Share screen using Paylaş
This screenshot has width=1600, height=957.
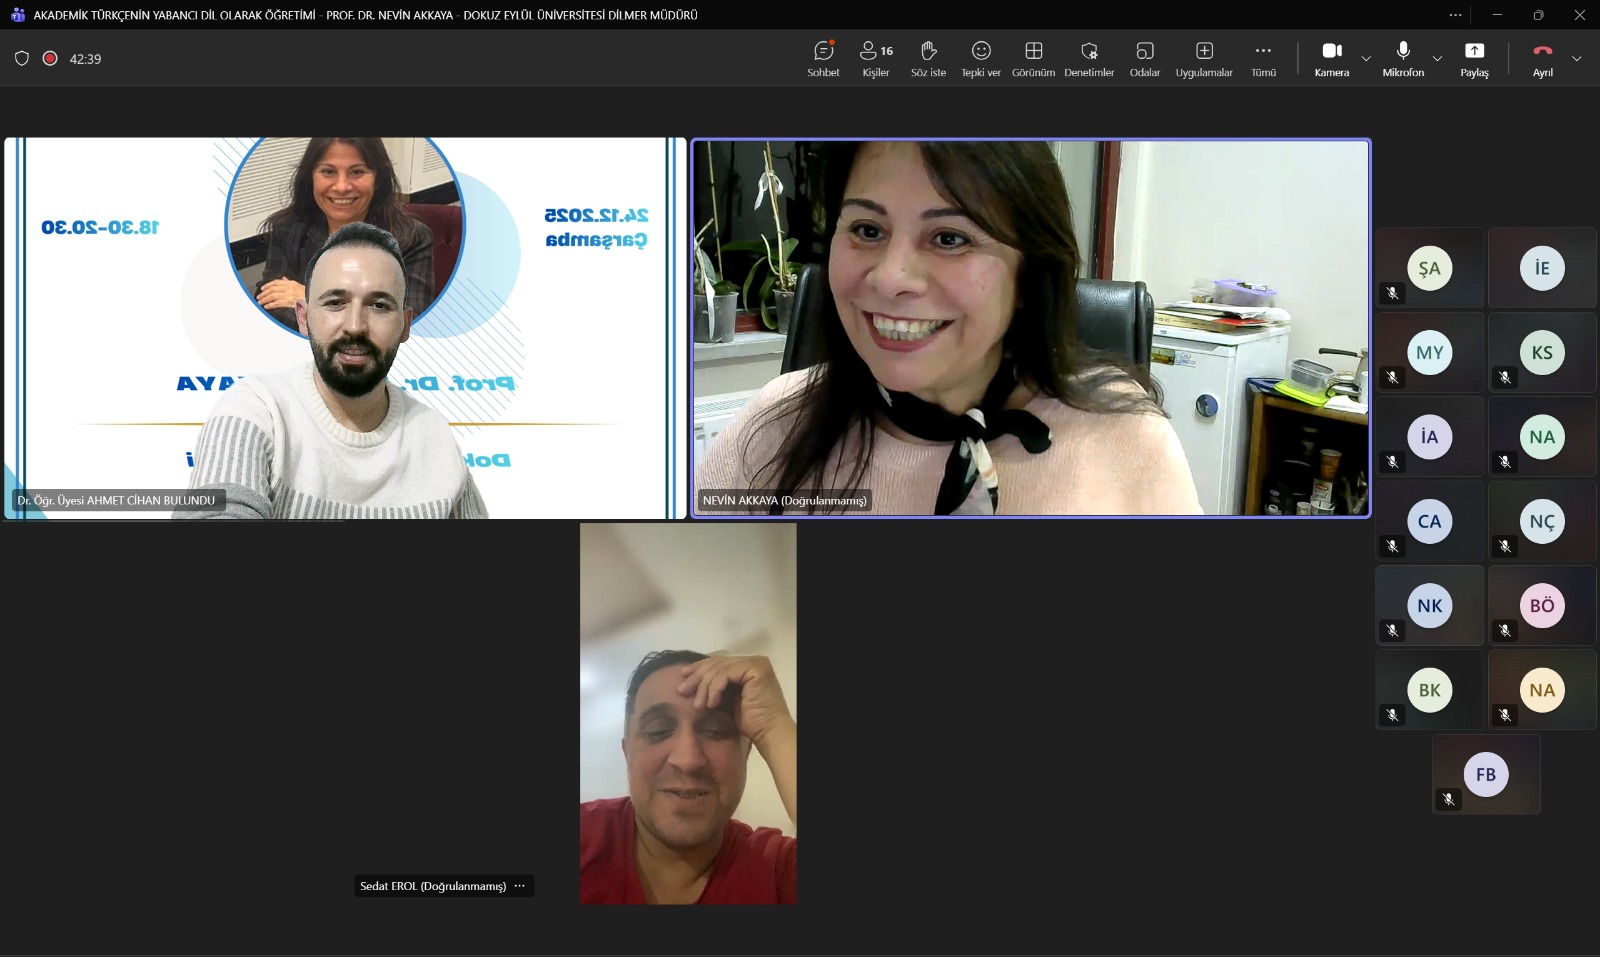pyautogui.click(x=1474, y=59)
